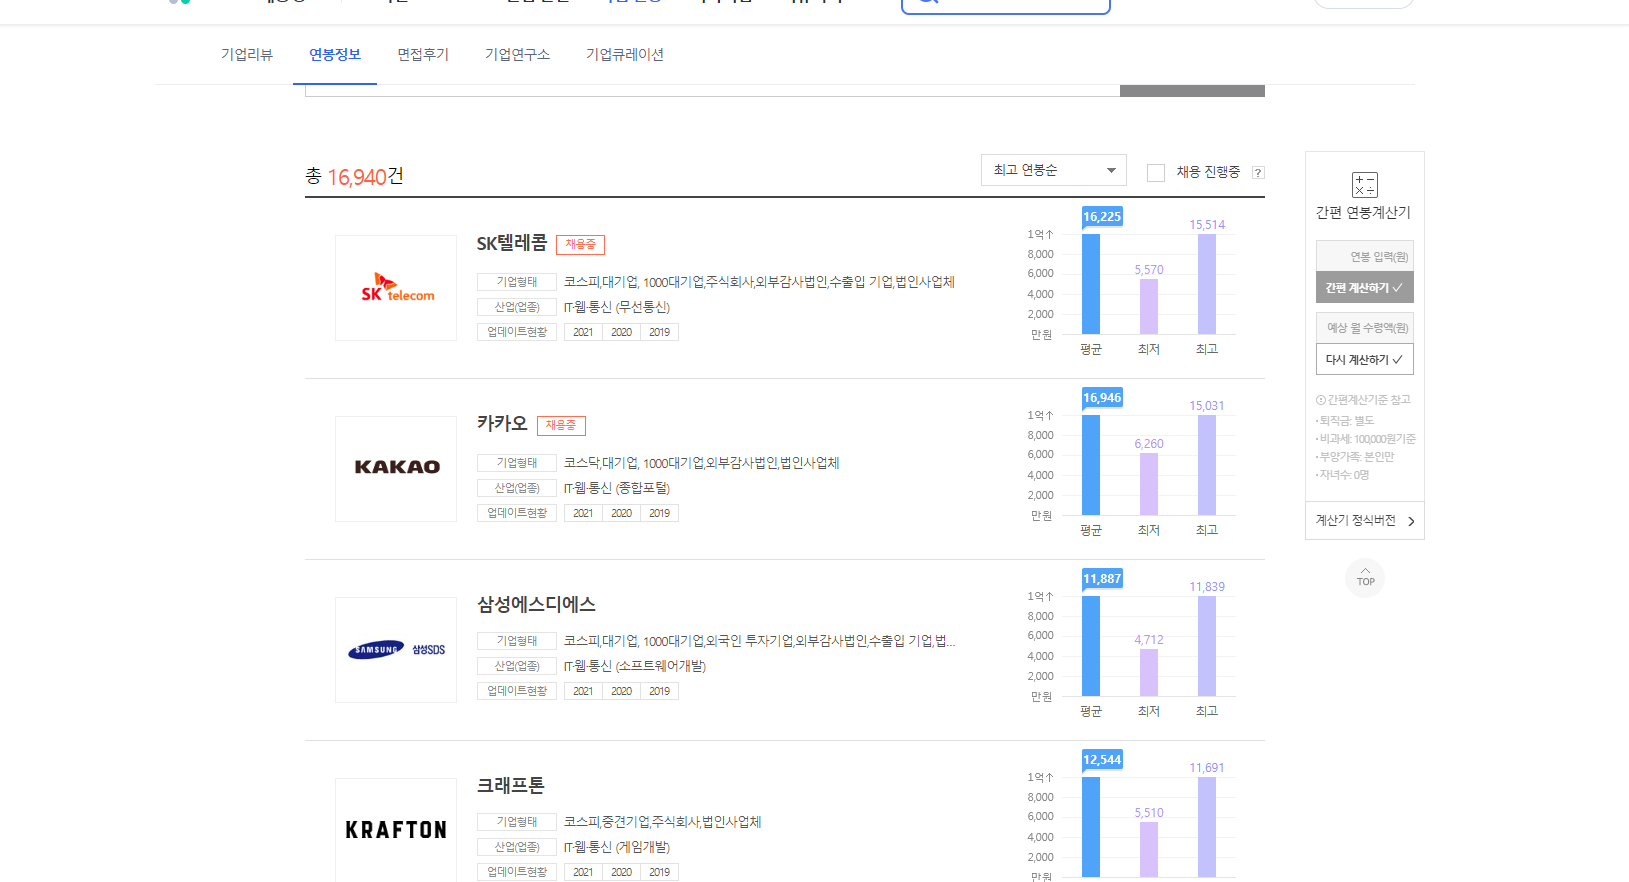This screenshot has width=1629, height=882.
Task: Open the 크래프톤 company name link
Action: point(511,786)
